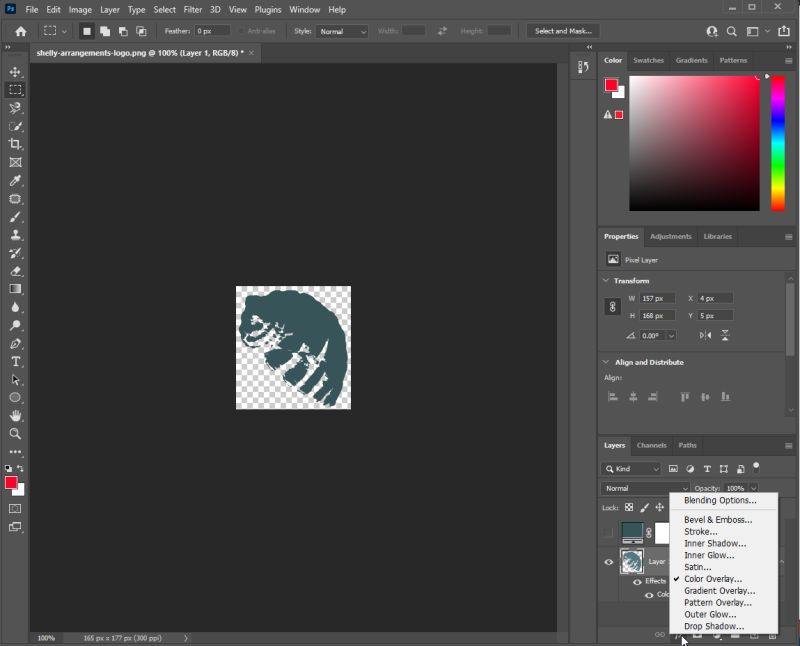Open the Opacity dropdown arrow
The width and height of the screenshot is (800, 646).
click(x=754, y=488)
